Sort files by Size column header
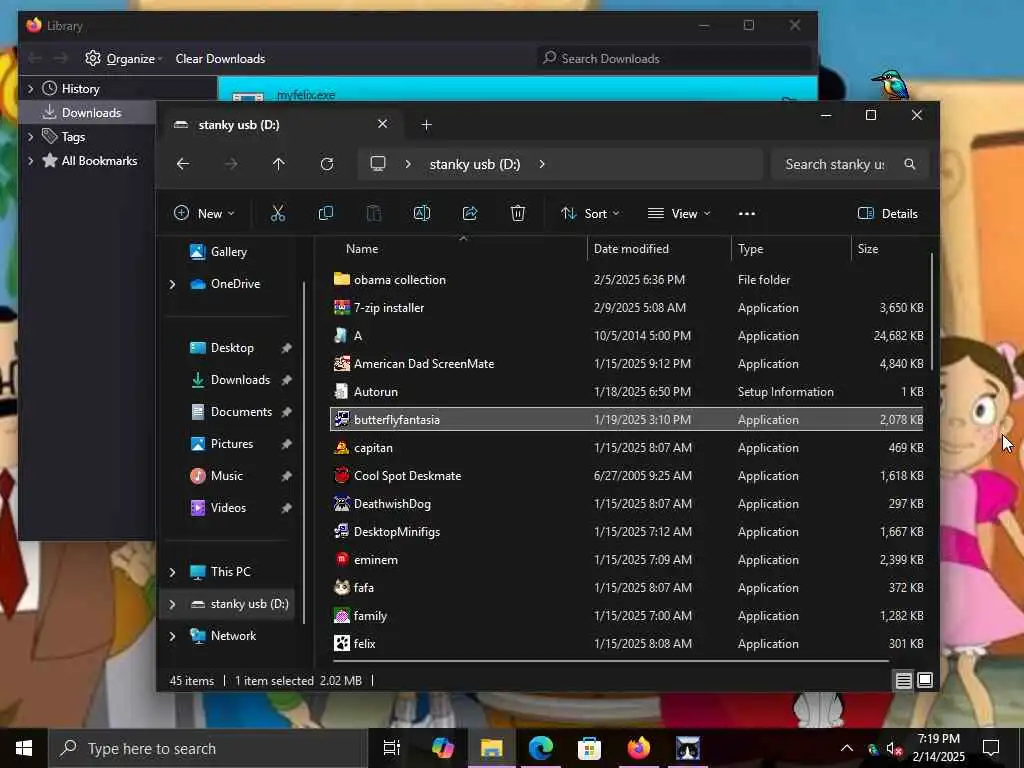The width and height of the screenshot is (1024, 768). [868, 249]
